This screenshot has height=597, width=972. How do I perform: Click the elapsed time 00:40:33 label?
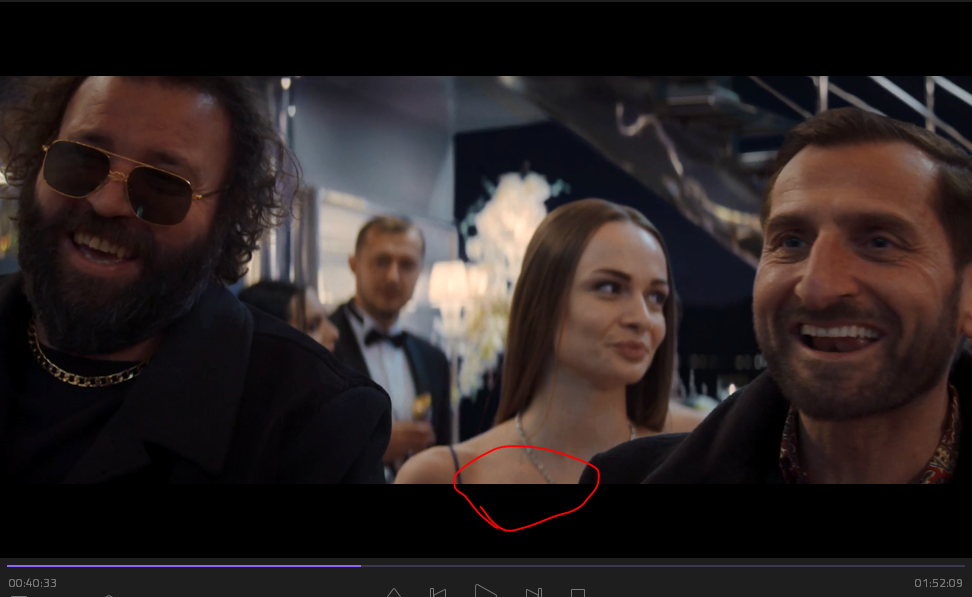(x=33, y=583)
